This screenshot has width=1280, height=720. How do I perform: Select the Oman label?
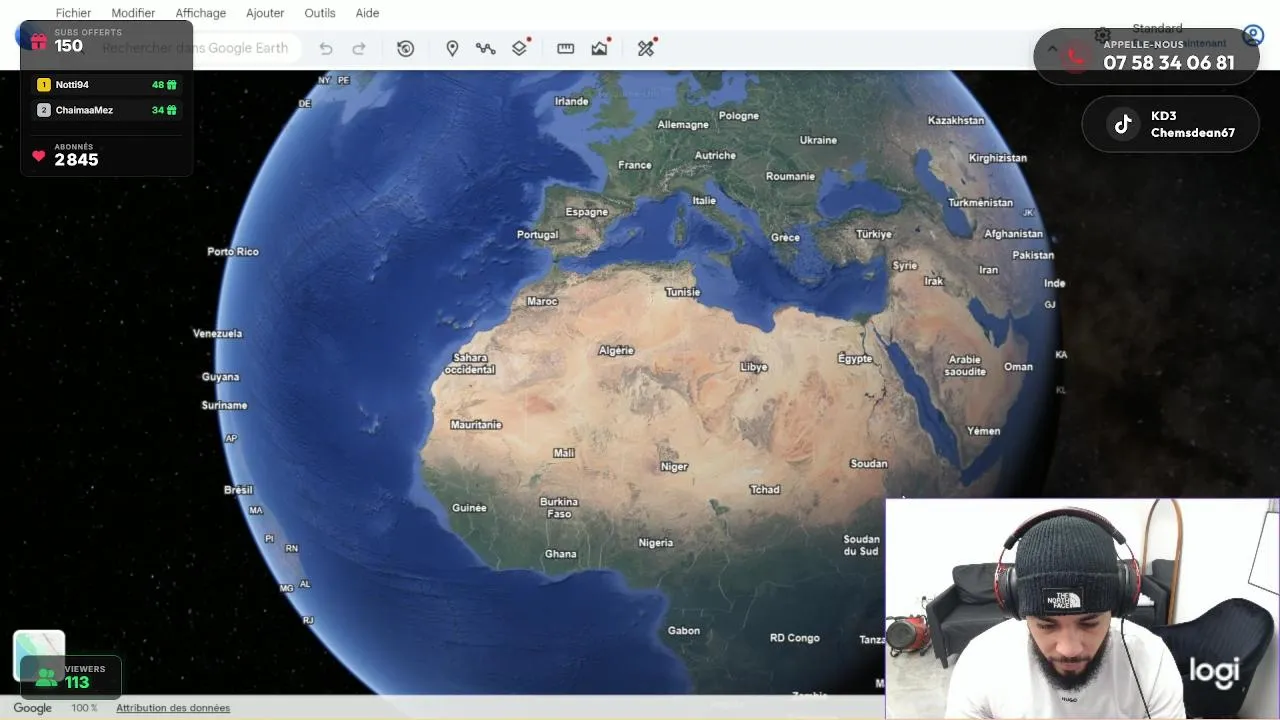[1018, 367]
